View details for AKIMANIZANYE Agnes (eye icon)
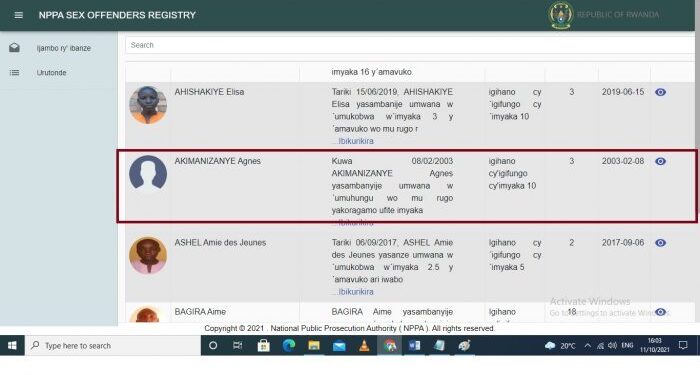 [660, 161]
